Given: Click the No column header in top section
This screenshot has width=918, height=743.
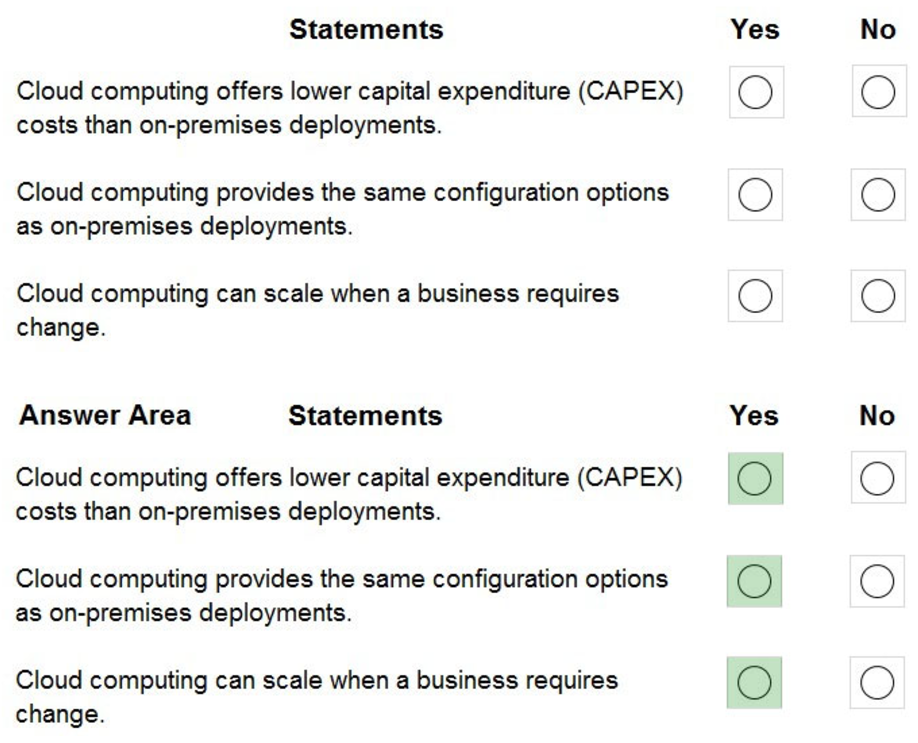Looking at the screenshot, I should [x=877, y=29].
